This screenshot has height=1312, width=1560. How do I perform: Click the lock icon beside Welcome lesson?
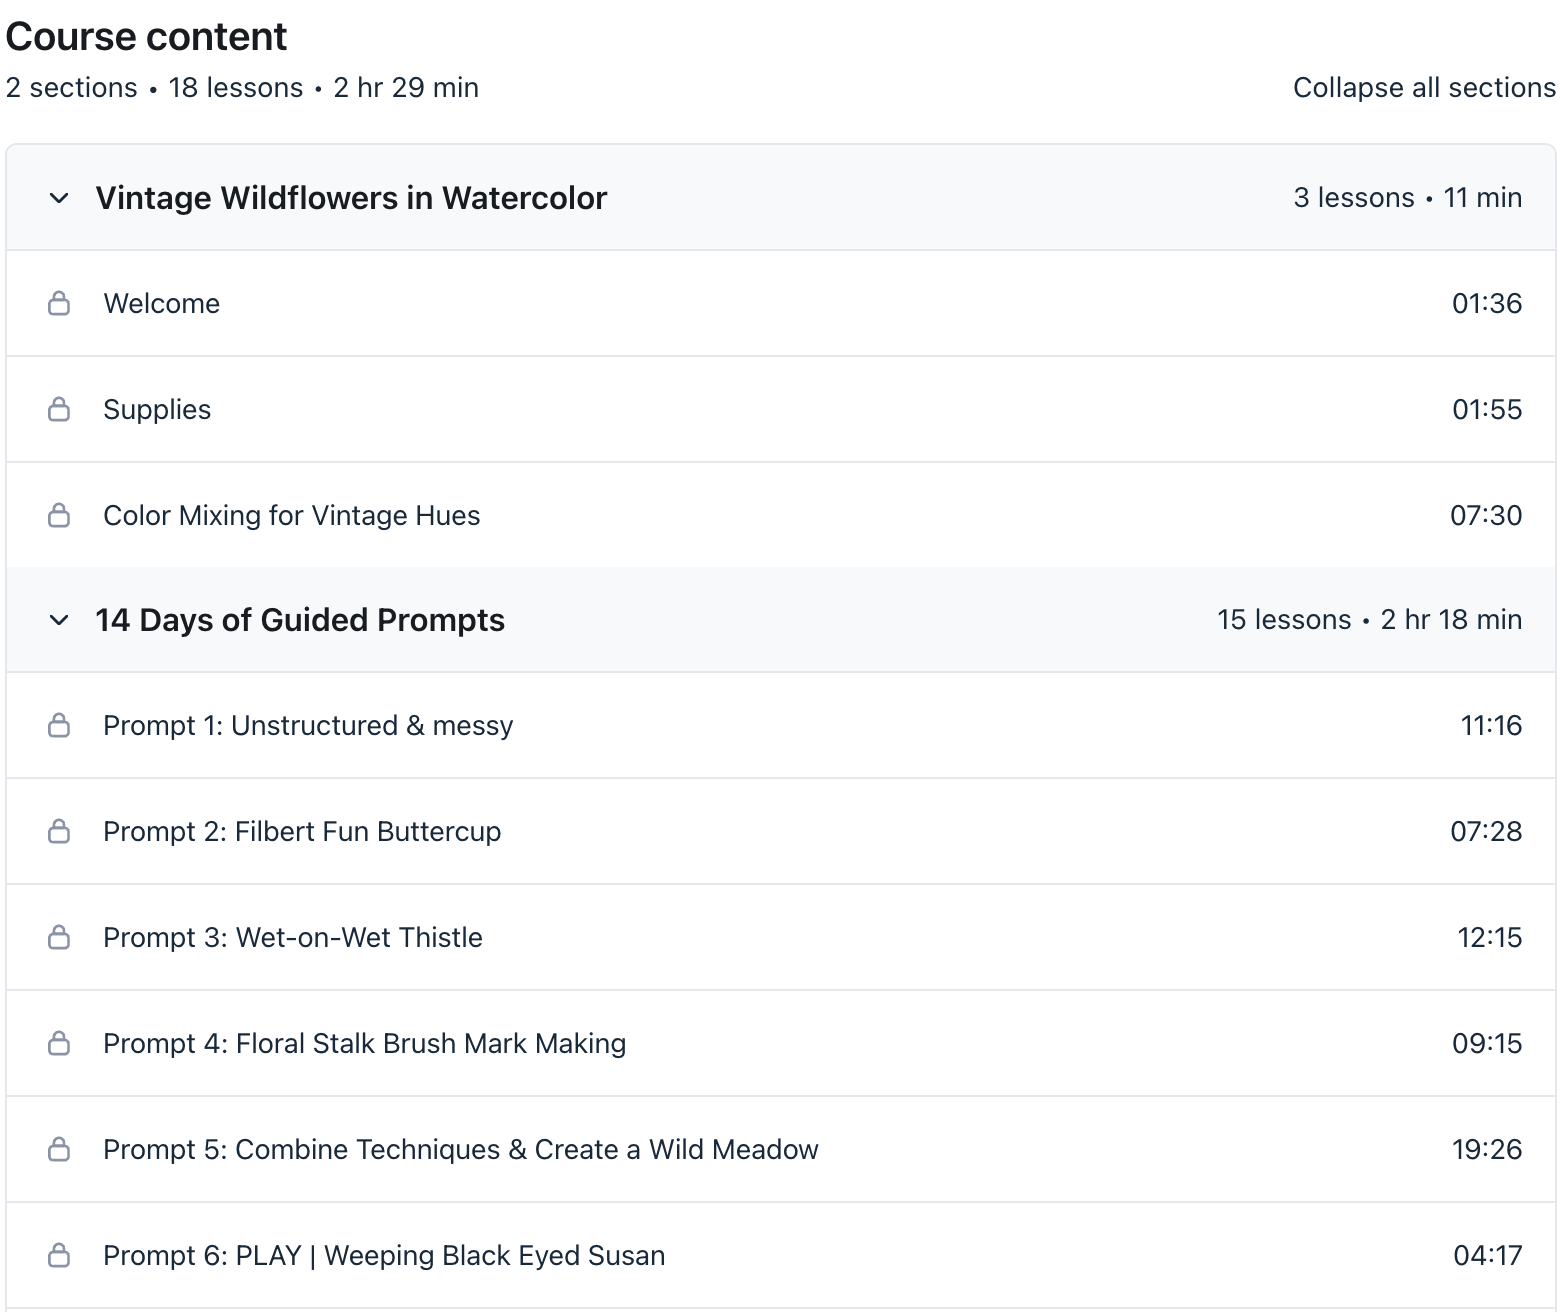pyautogui.click(x=59, y=304)
